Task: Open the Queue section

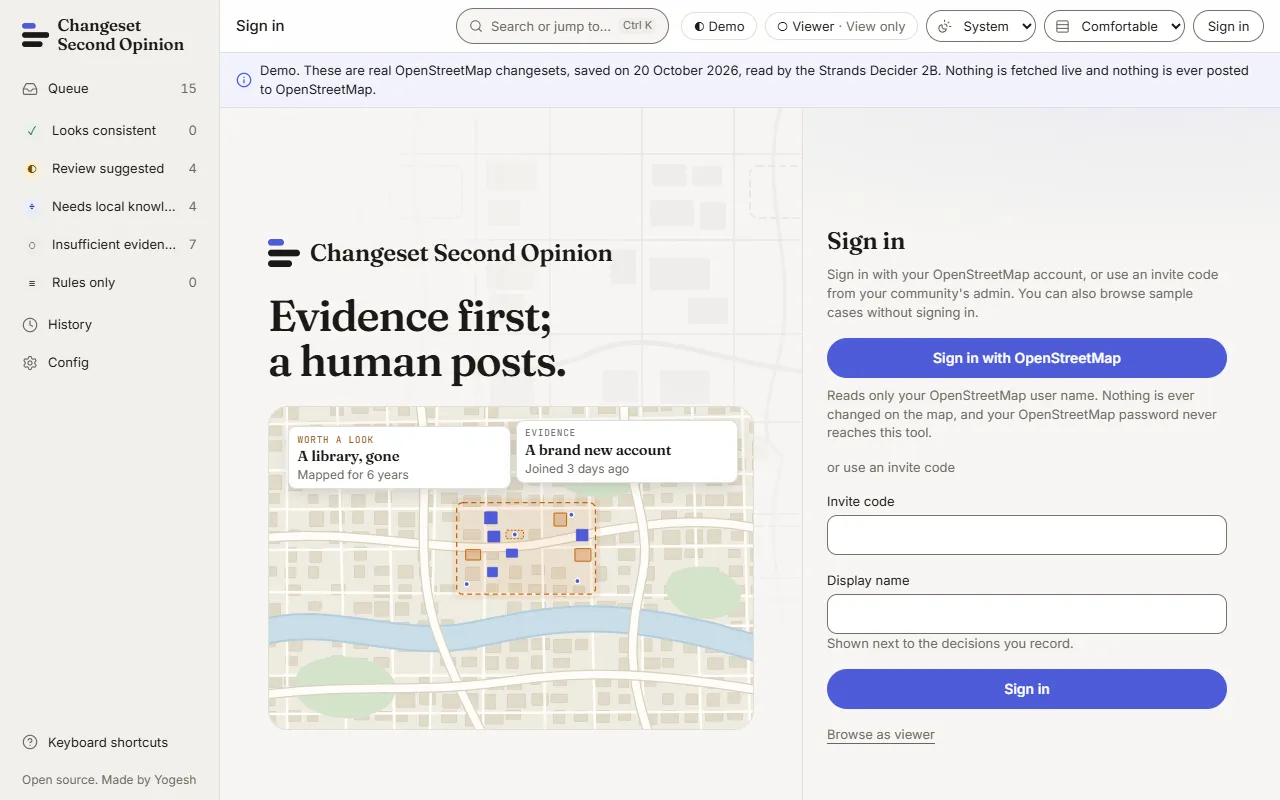Action: click(110, 89)
